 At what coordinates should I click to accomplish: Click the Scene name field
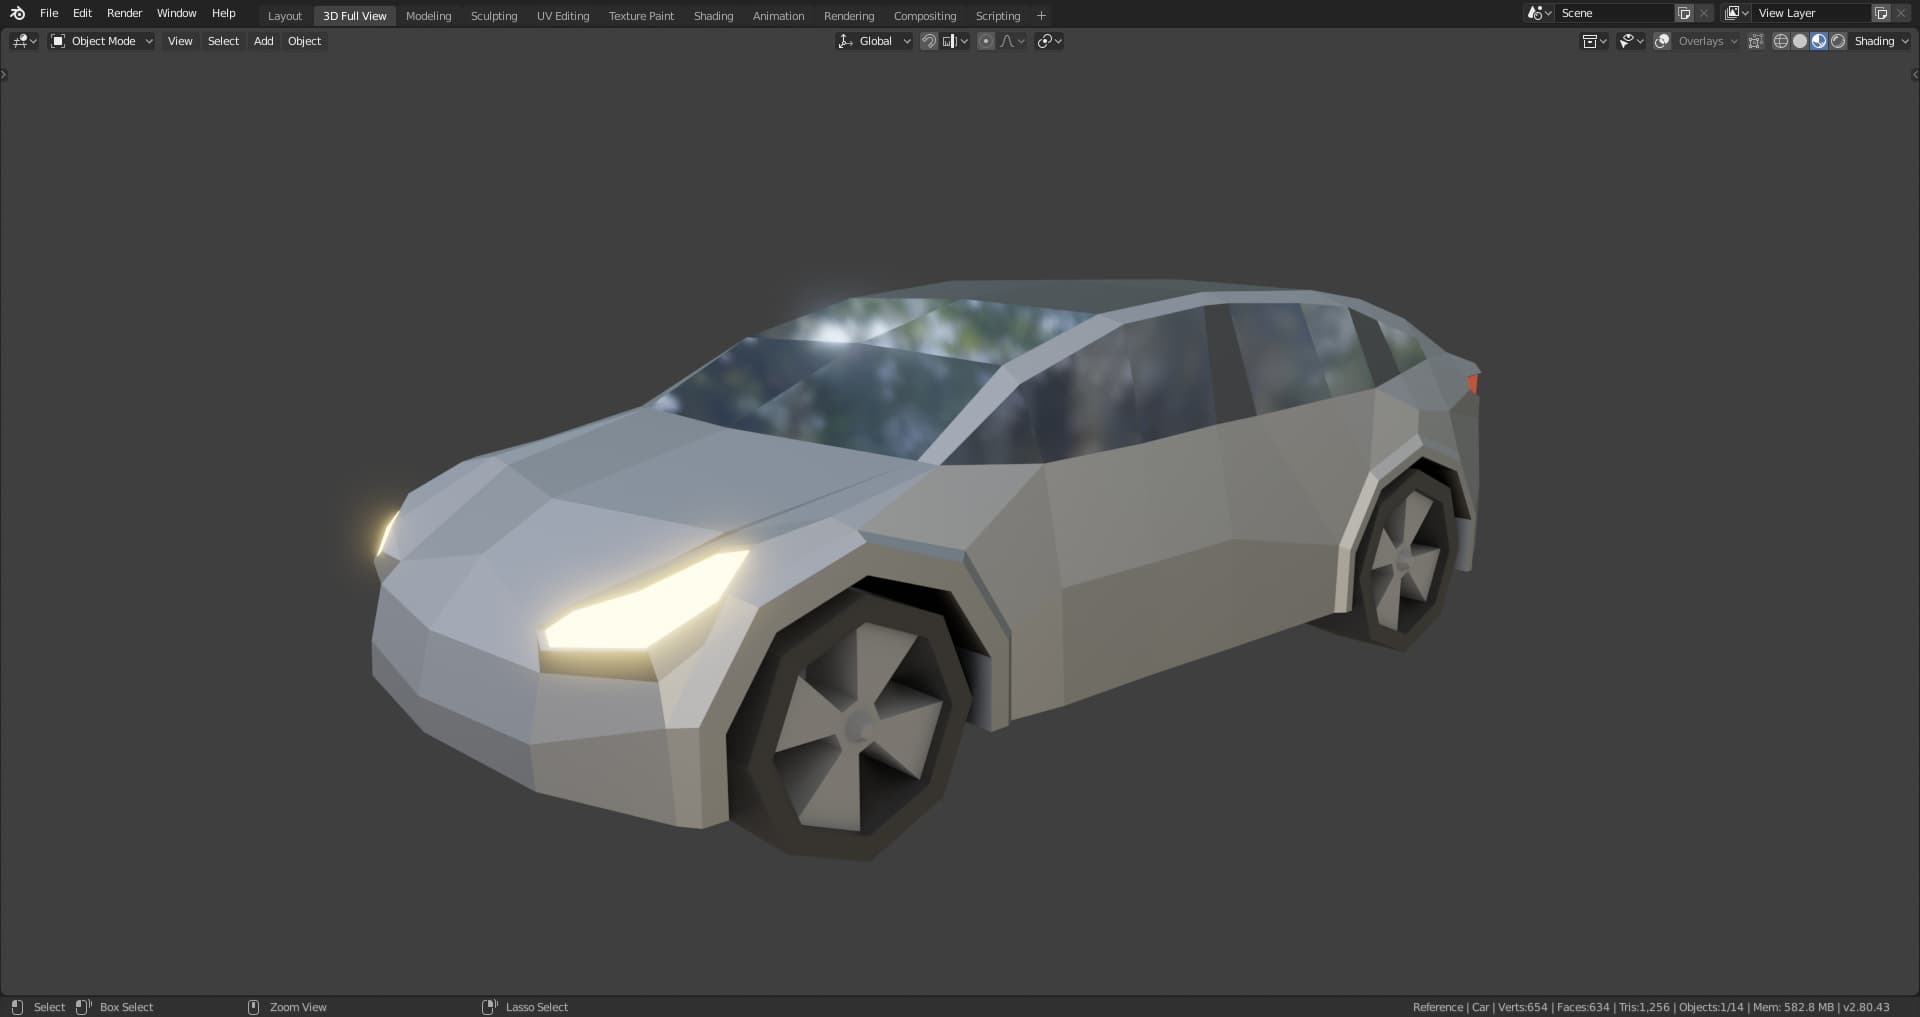(x=1614, y=13)
